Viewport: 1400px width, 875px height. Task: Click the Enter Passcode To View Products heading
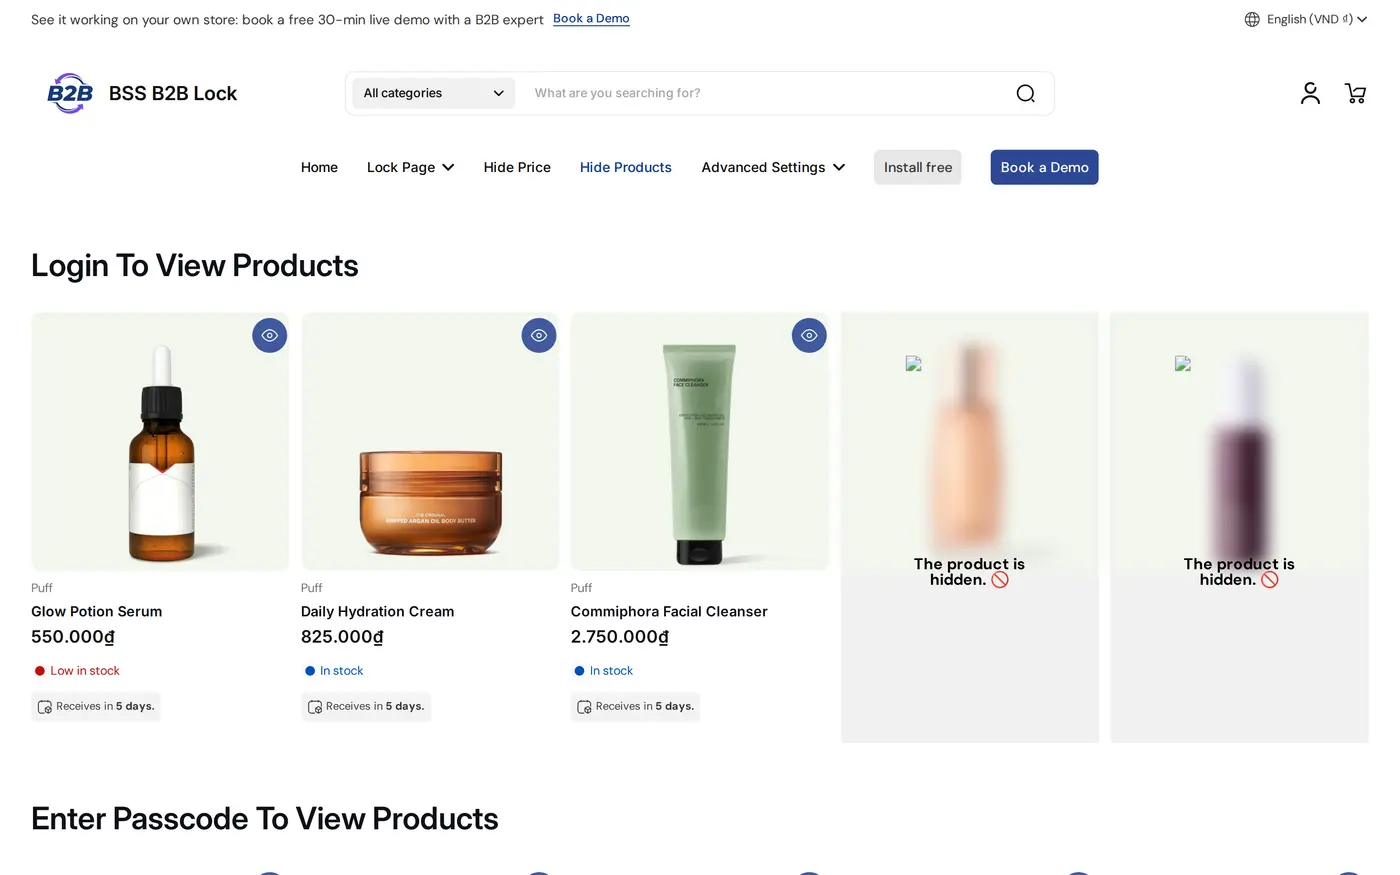[265, 819]
